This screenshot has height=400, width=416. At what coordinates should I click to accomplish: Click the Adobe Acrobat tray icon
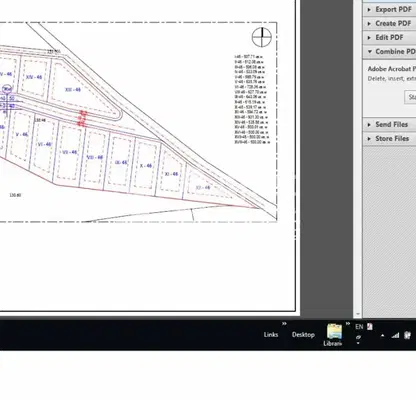coord(370,326)
